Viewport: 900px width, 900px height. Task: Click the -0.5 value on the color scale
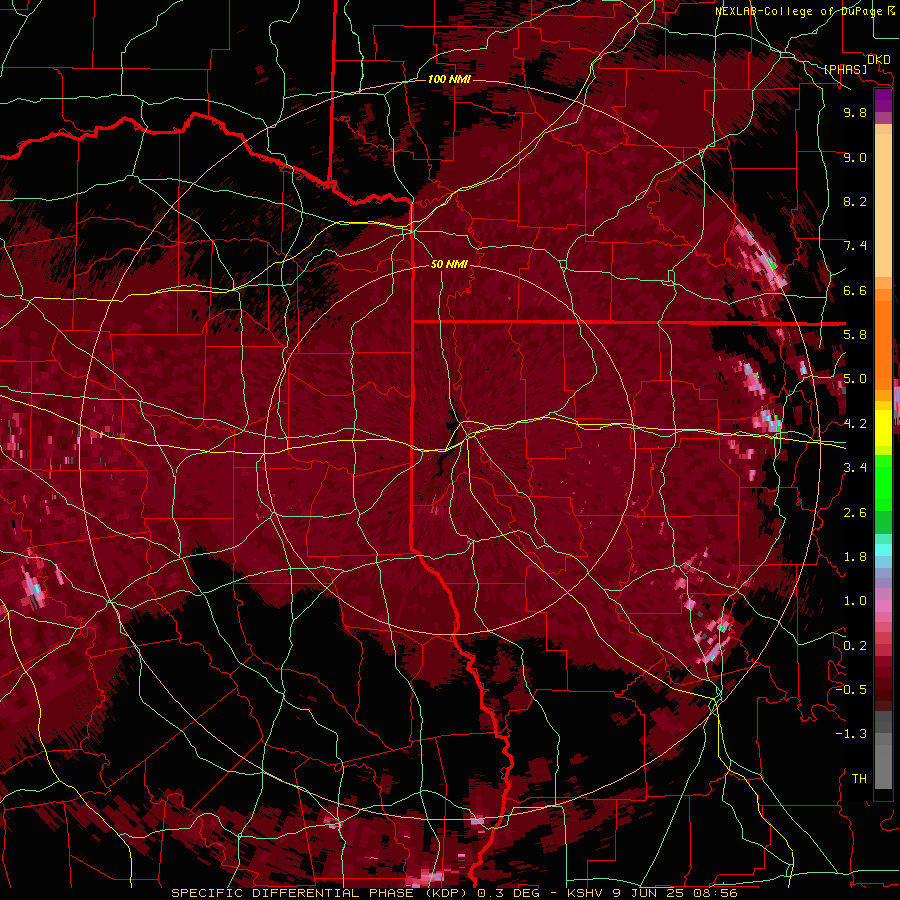851,690
